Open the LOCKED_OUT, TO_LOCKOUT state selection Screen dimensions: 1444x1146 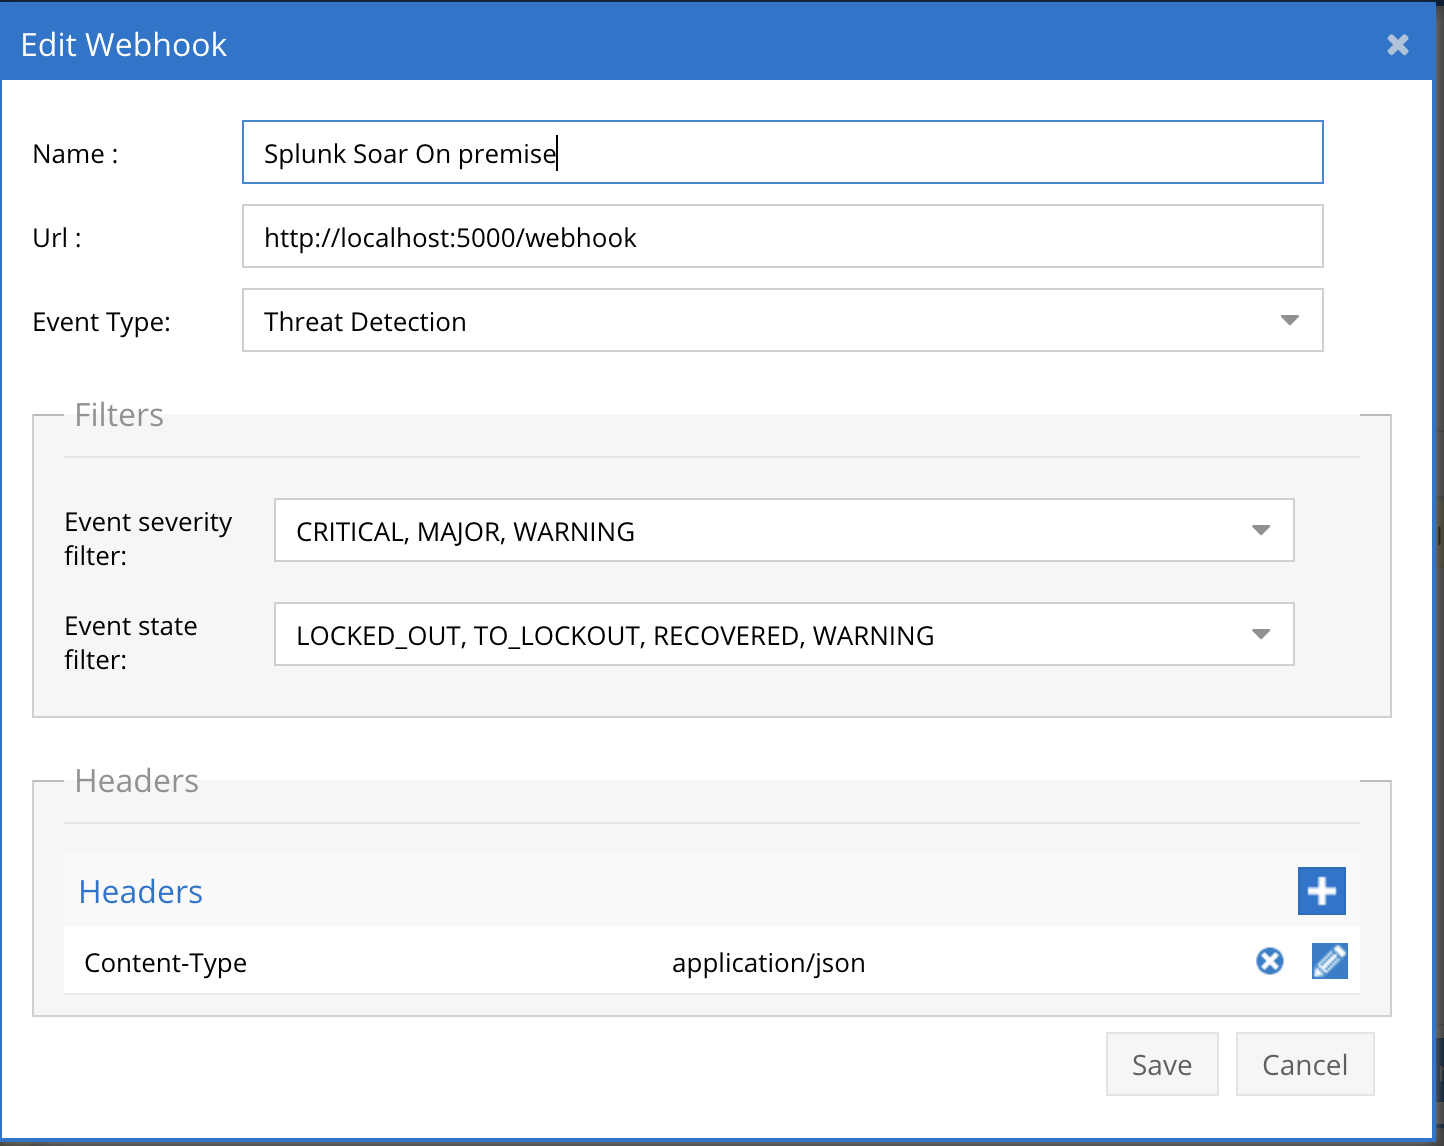(760, 635)
